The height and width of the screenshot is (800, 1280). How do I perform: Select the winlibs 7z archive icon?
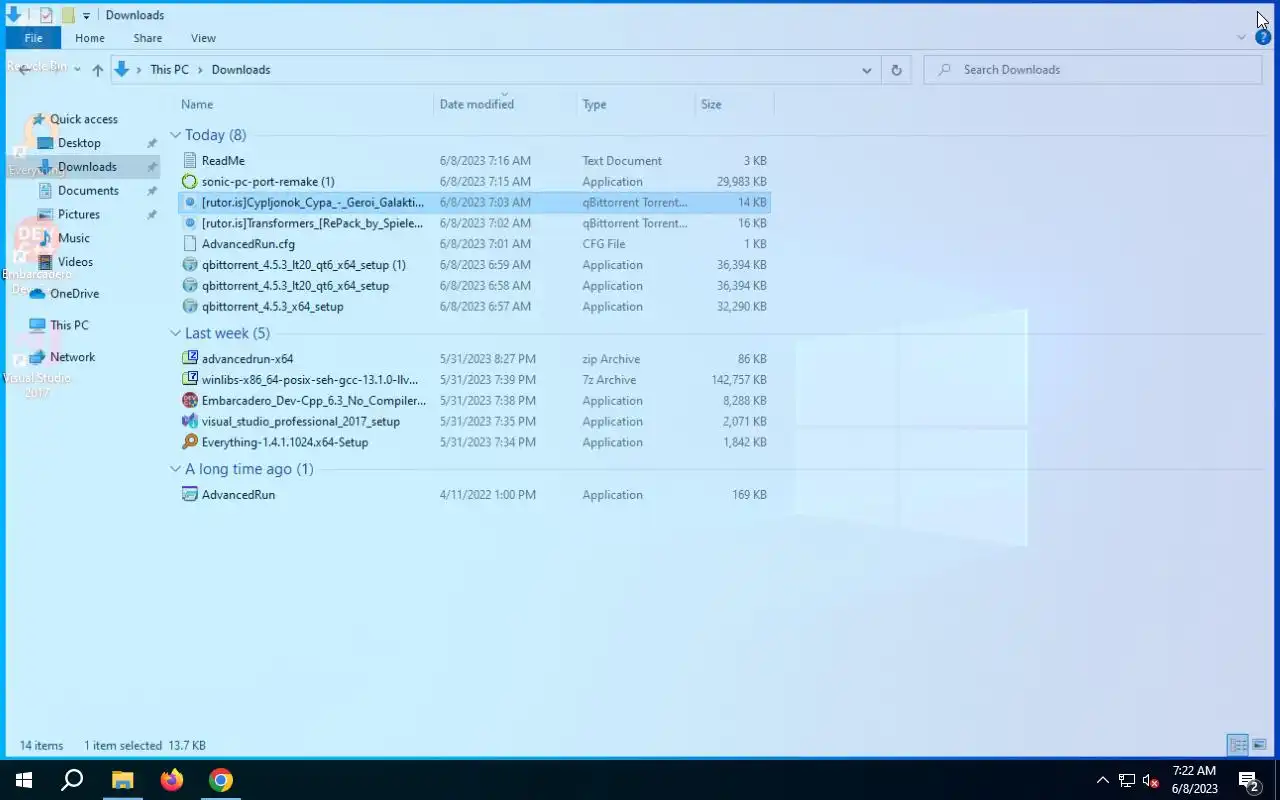click(190, 379)
